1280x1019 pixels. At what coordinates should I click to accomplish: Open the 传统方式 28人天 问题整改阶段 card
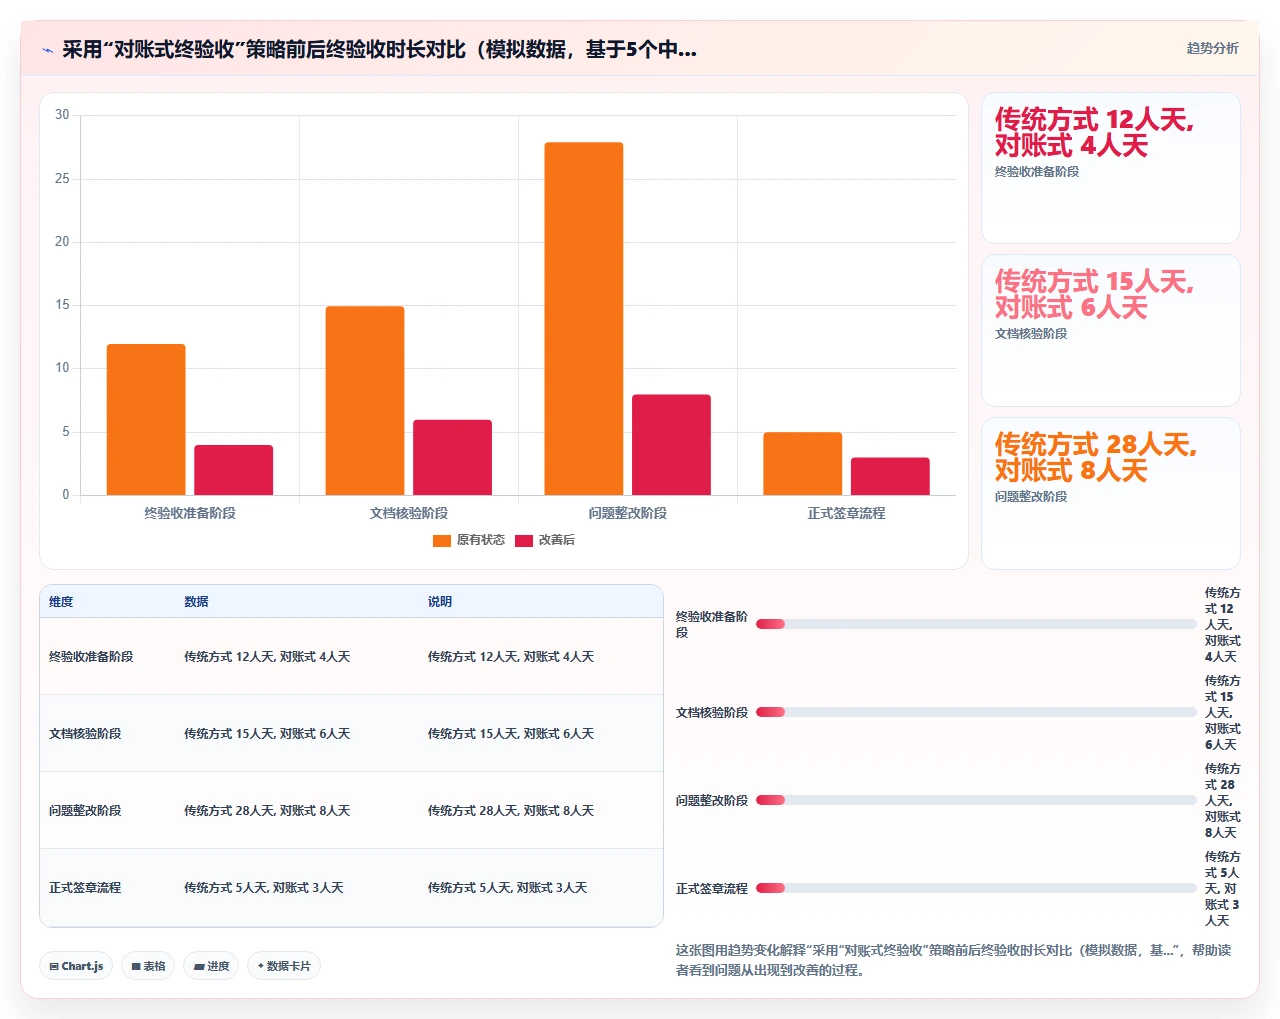[1111, 494]
